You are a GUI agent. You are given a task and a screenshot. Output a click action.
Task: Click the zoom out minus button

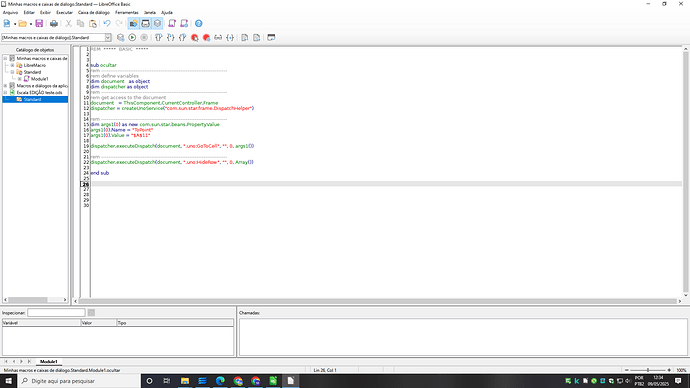[627, 370]
